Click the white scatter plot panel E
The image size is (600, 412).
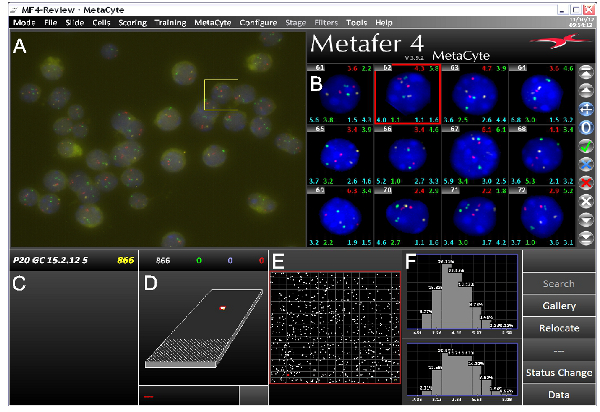[x=335, y=325]
